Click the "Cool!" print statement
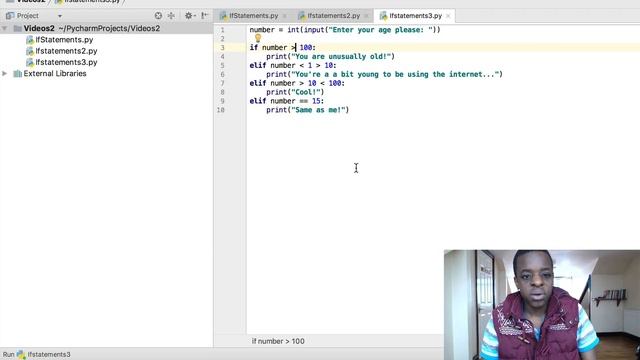 tap(295, 92)
